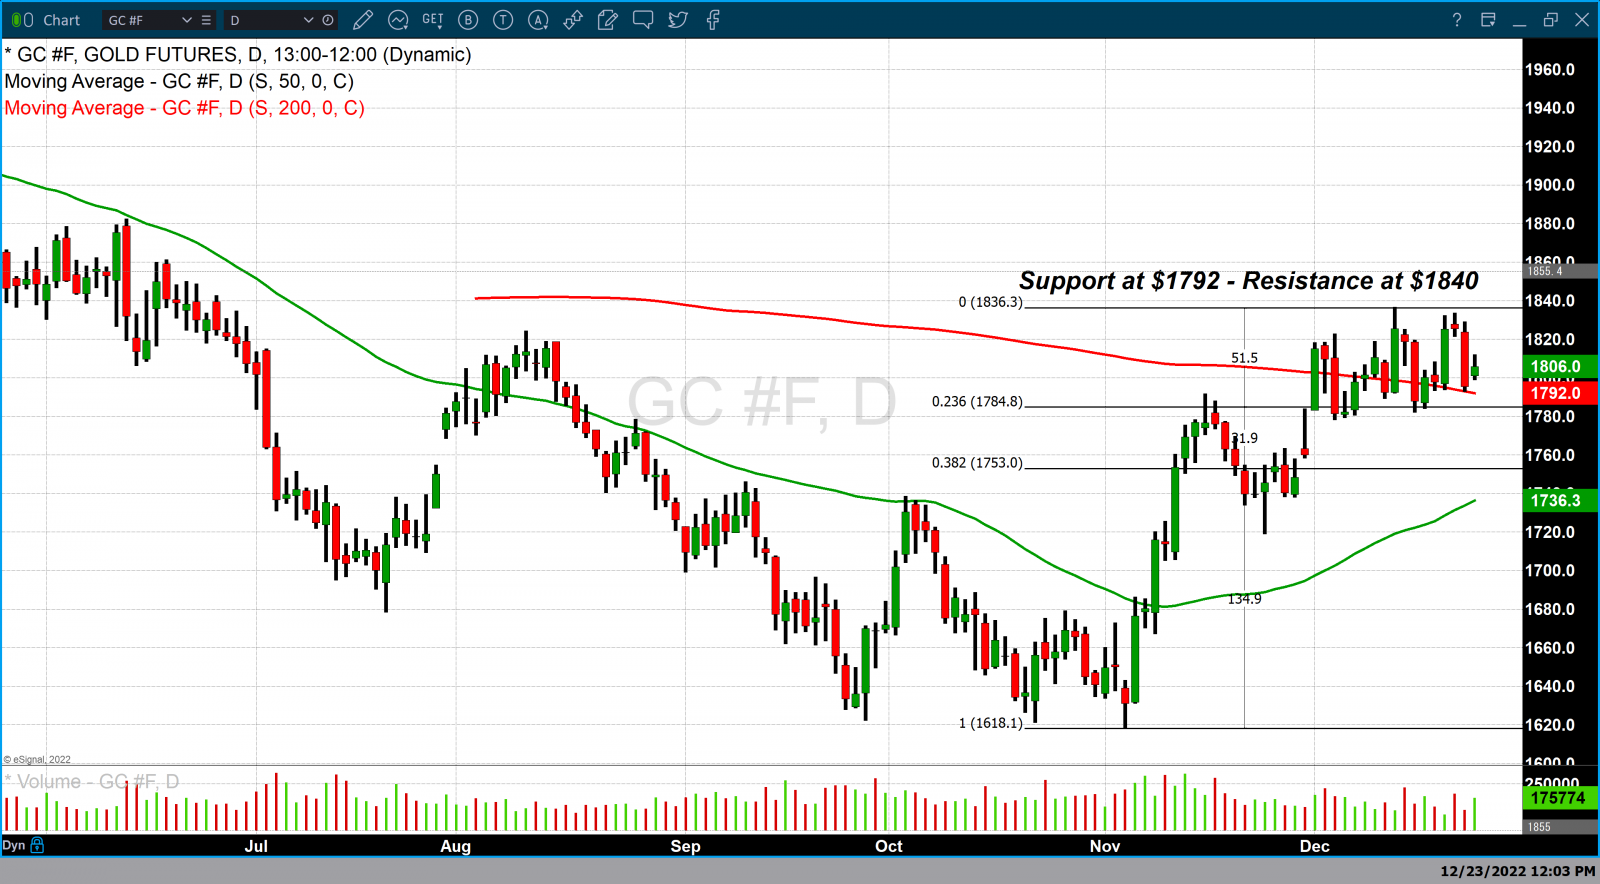Click the circled B toolbar icon
Screen dimensions: 1600x884
(x=468, y=20)
